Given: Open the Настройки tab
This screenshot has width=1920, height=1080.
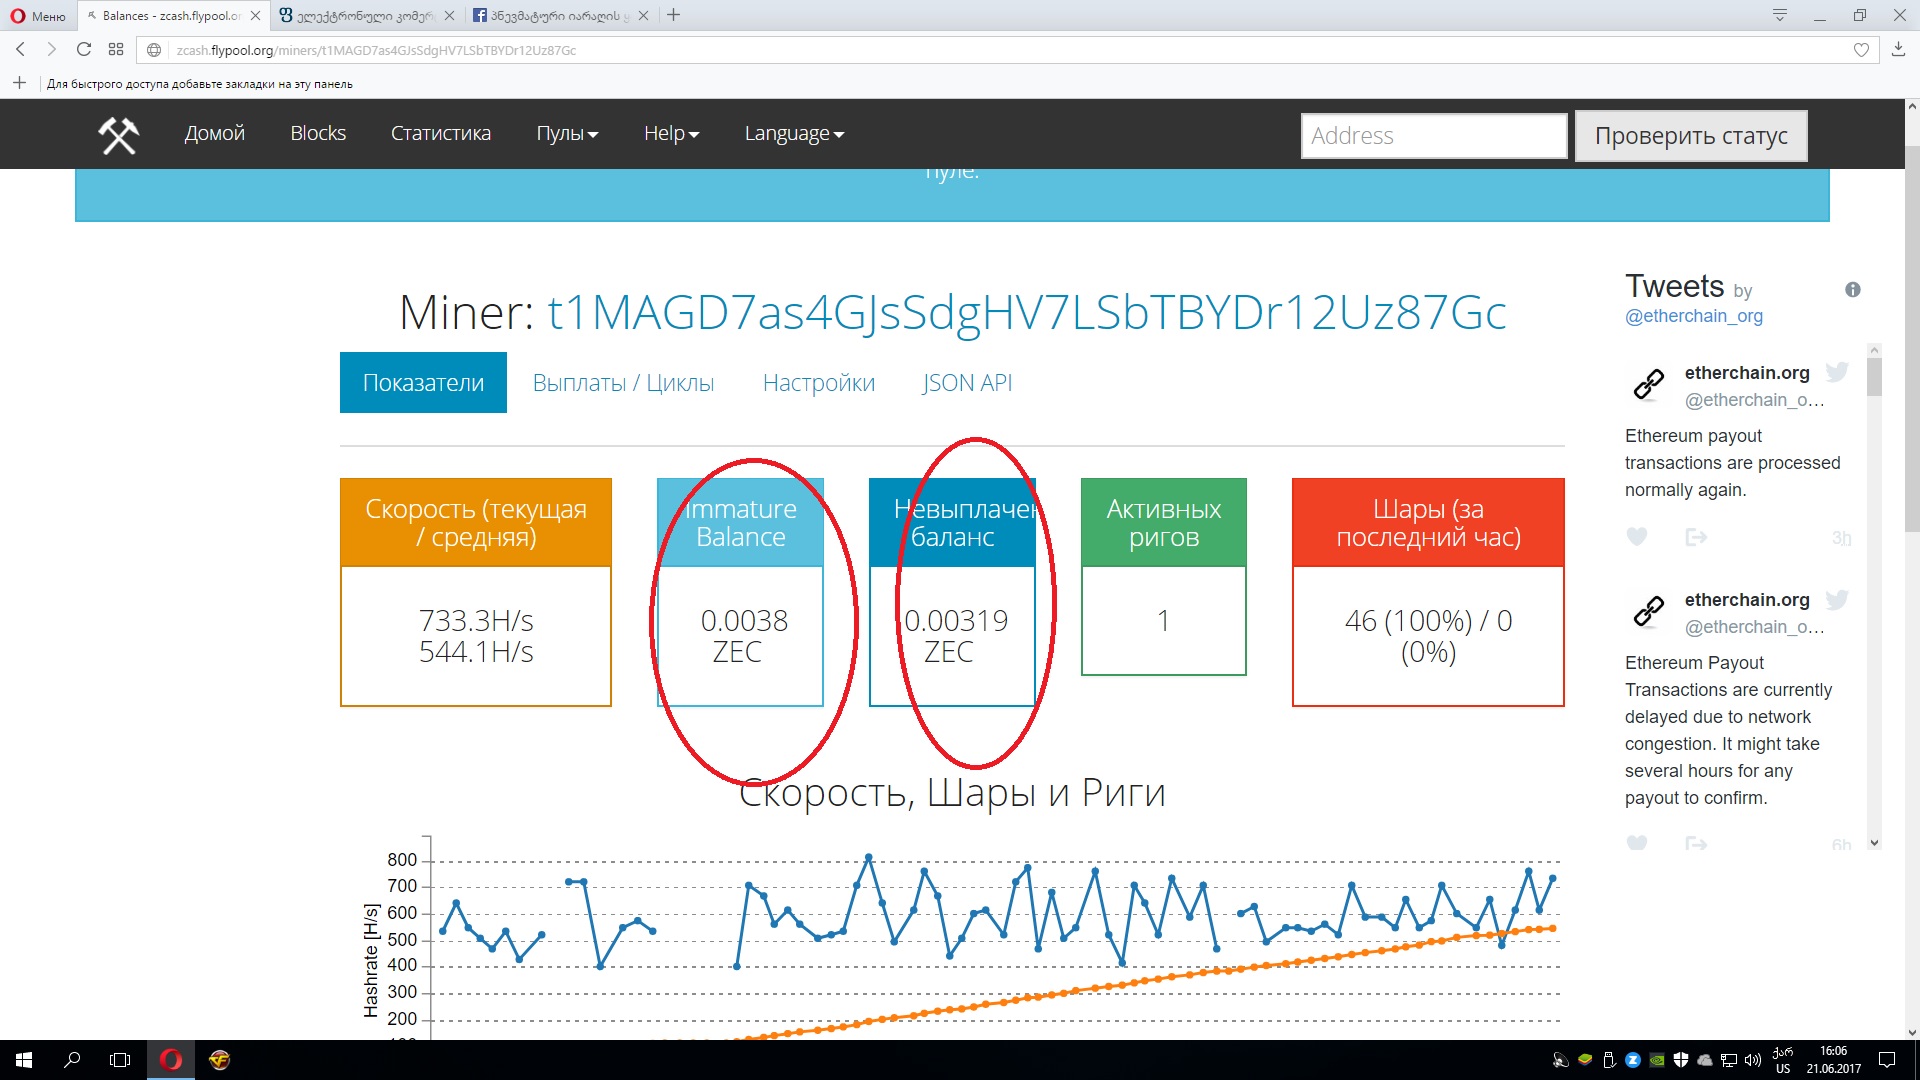Looking at the screenshot, I should (818, 383).
